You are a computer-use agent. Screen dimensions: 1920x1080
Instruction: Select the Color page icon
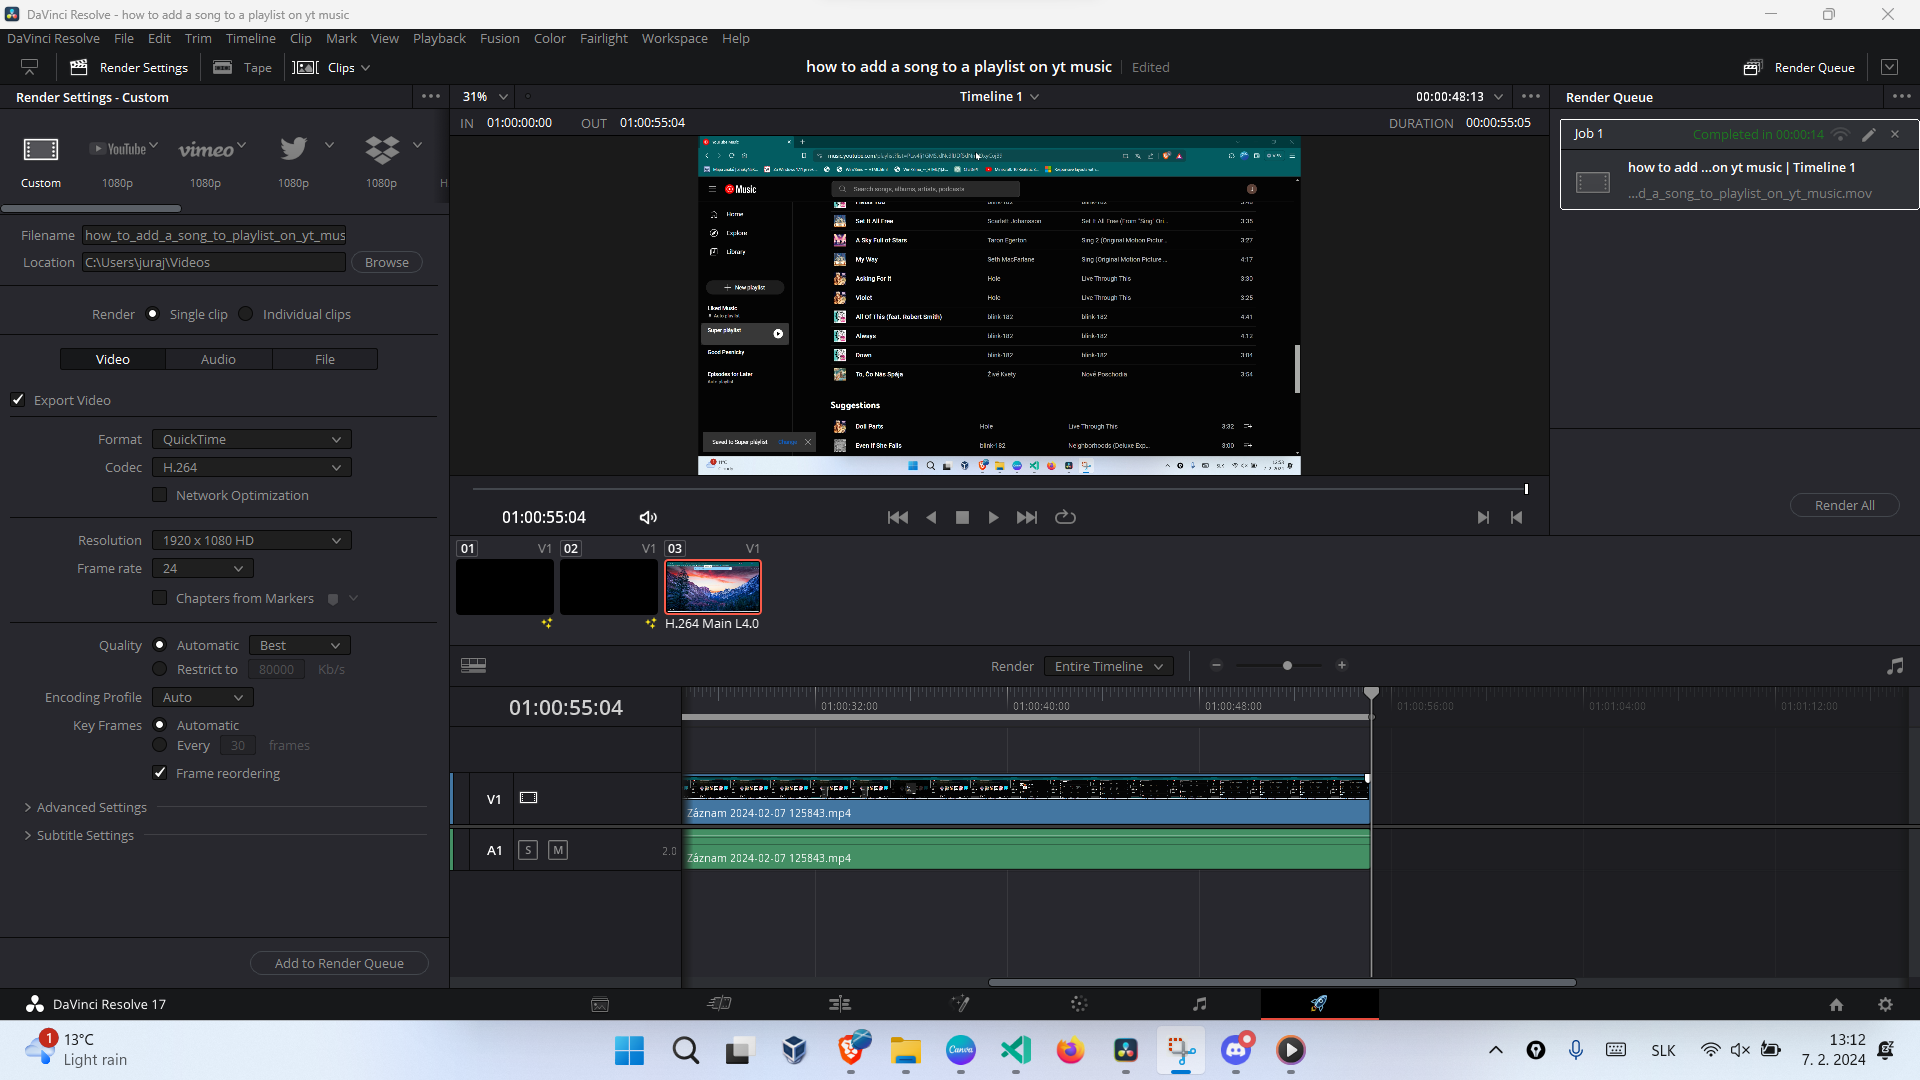pyautogui.click(x=1079, y=1004)
